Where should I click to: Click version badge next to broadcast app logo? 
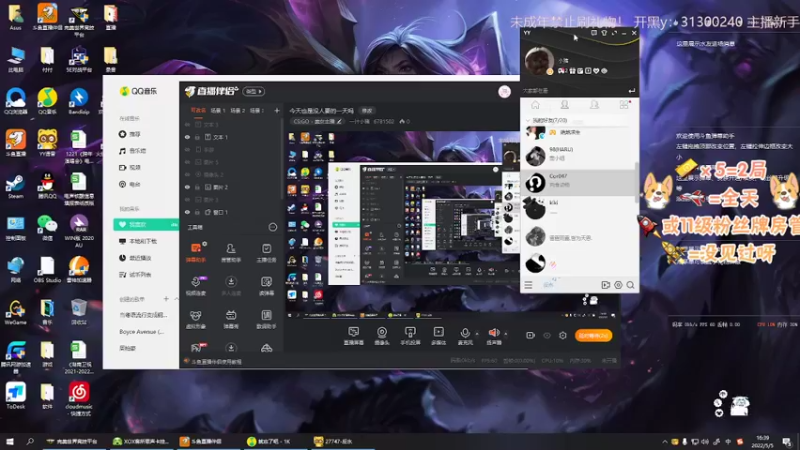pyautogui.click(x=254, y=91)
